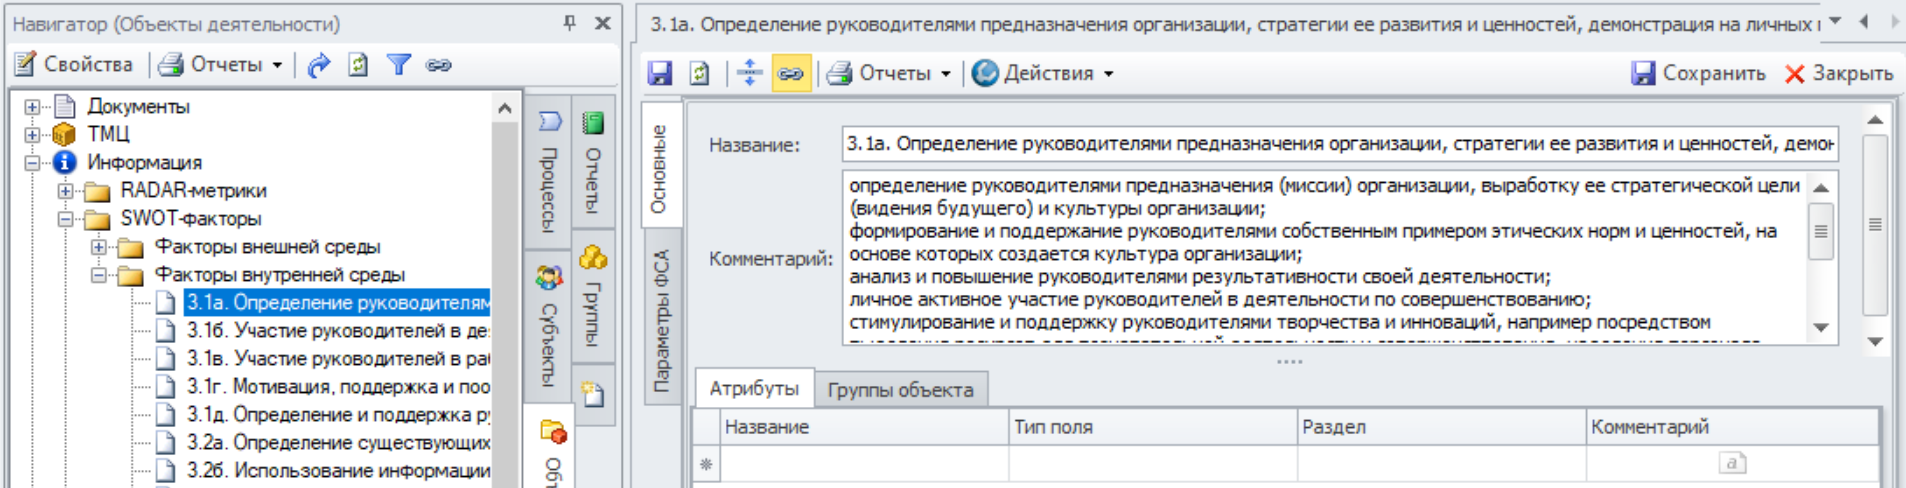This screenshot has width=1906, height=488.
Task: Click the Название input field
Action: click(1339, 144)
